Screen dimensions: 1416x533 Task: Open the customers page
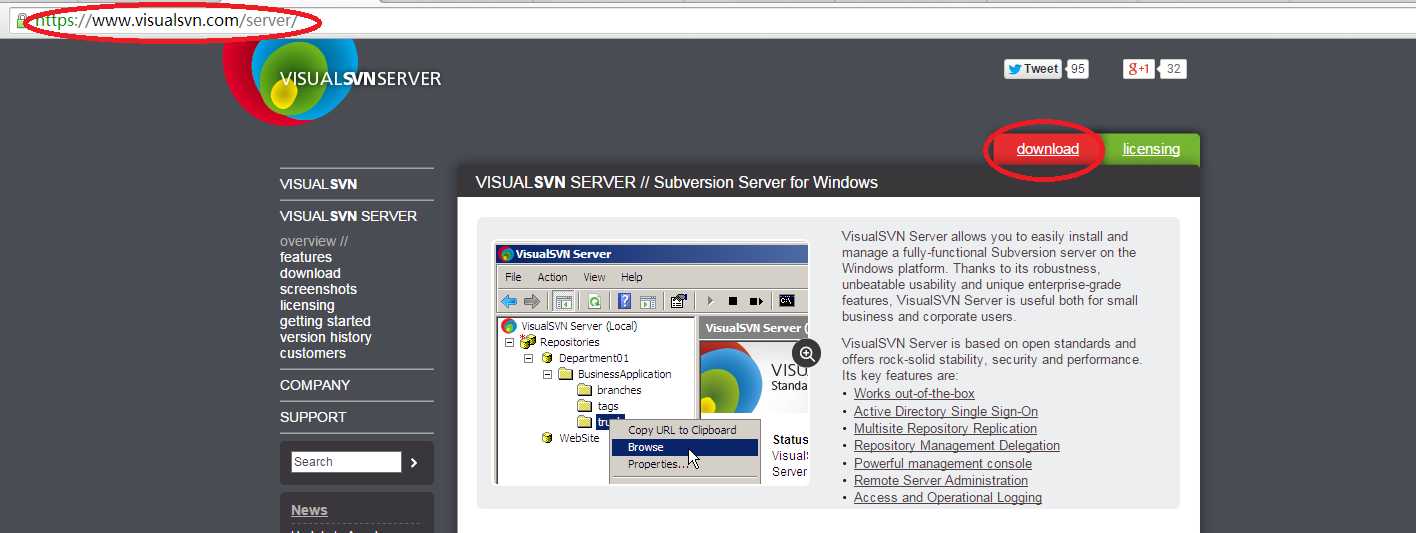coord(313,353)
